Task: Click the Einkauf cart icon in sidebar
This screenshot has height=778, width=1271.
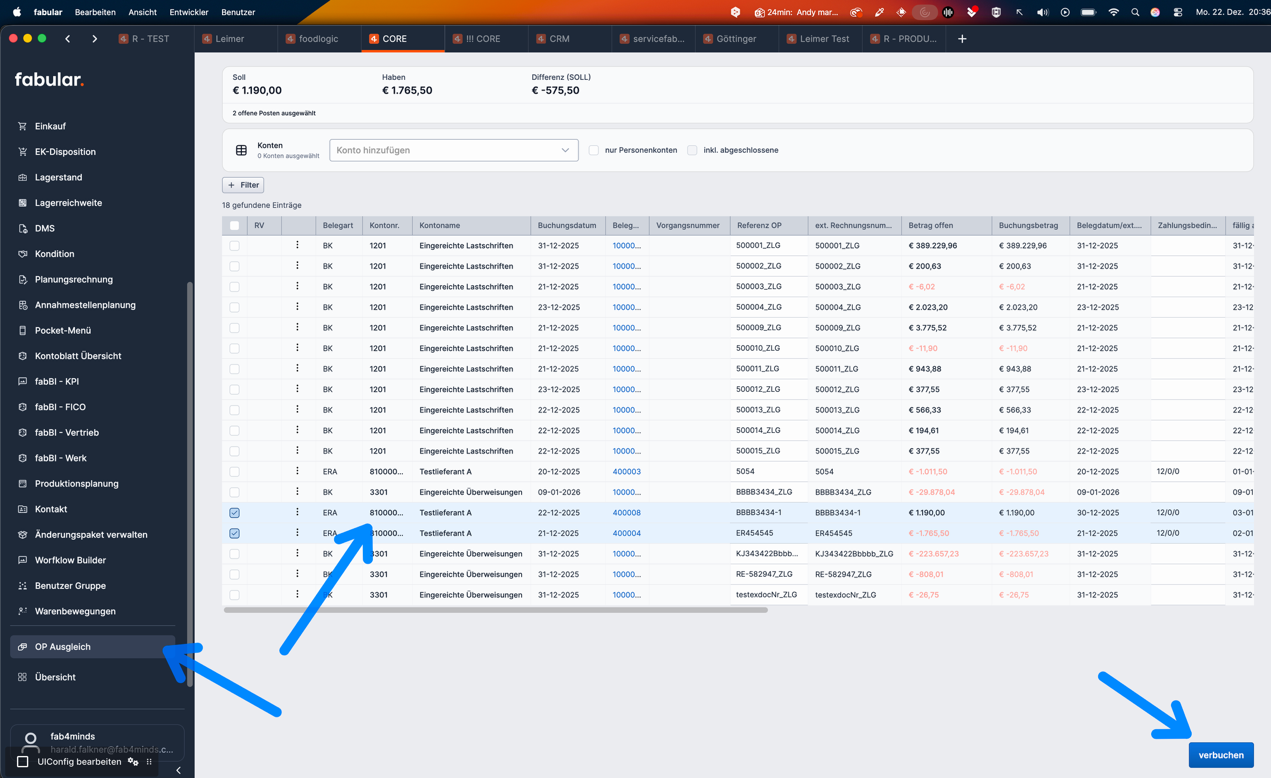Action: (23, 126)
